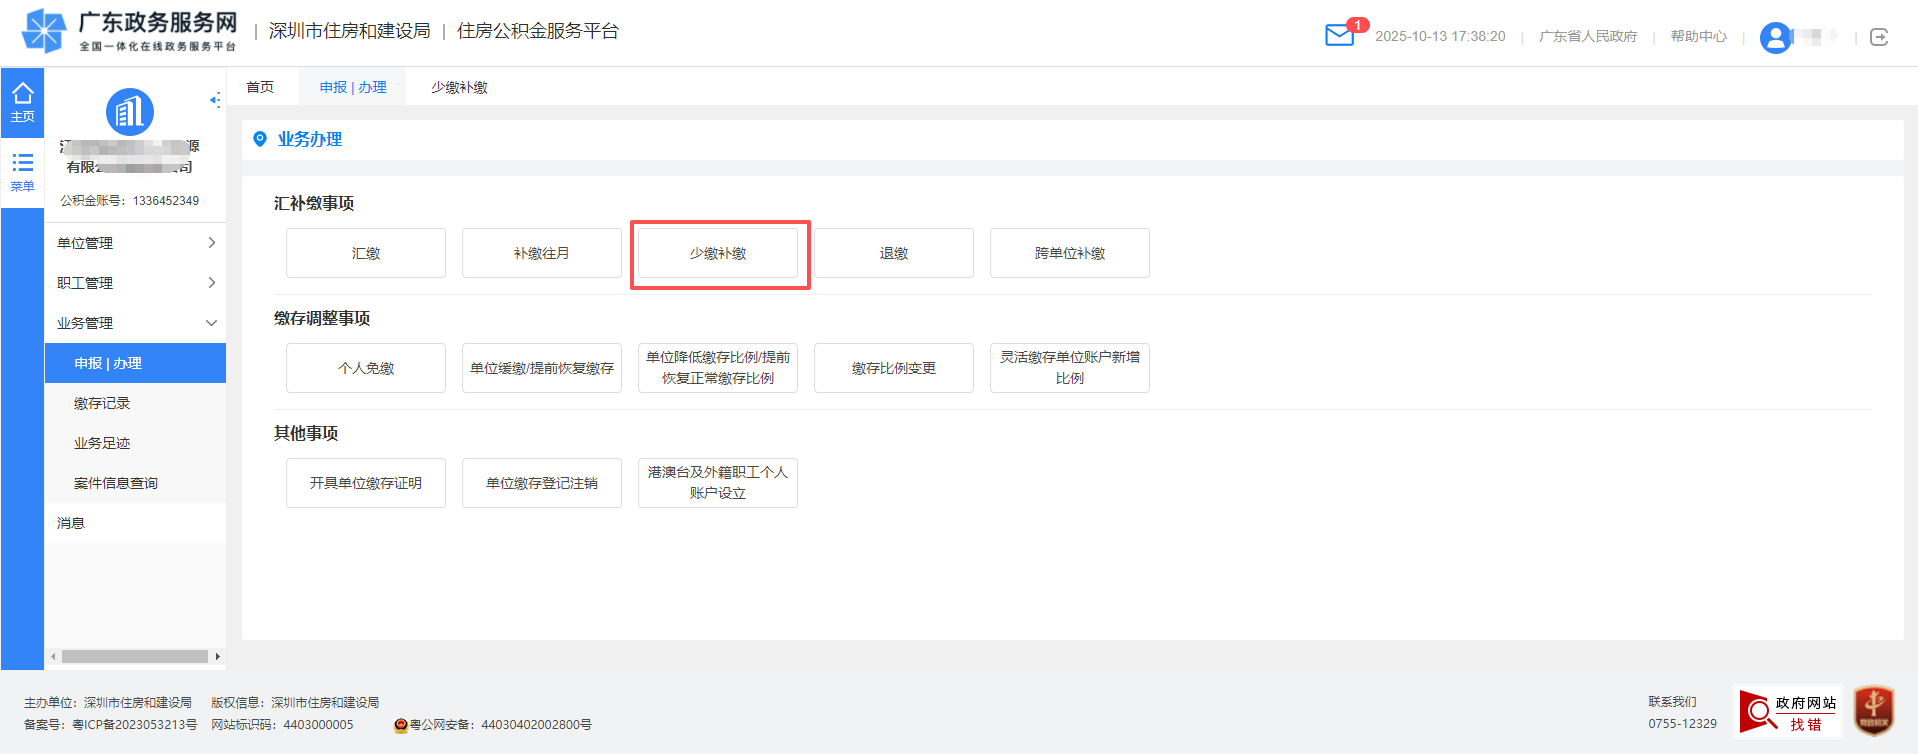Click the 跨单位补缴 button
Screen dimensions: 1918x754
1070,253
